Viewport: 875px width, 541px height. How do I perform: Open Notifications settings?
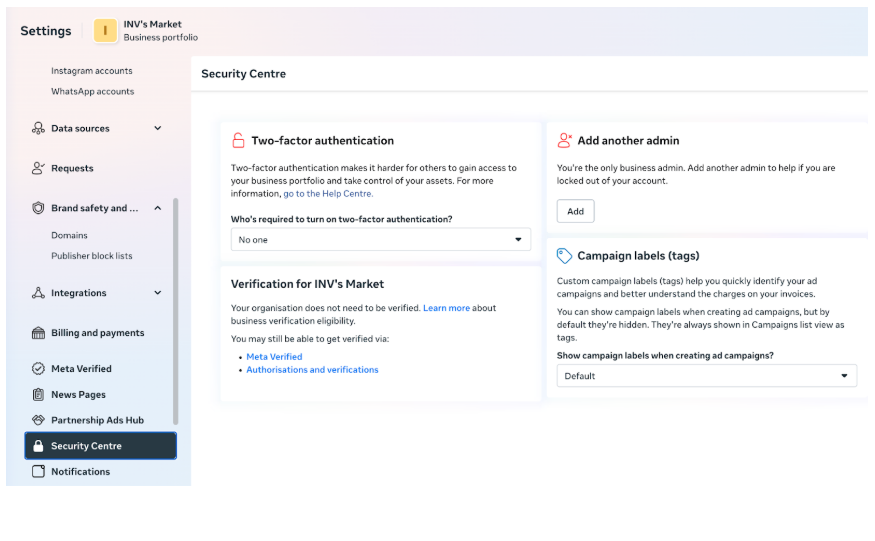click(x=81, y=472)
